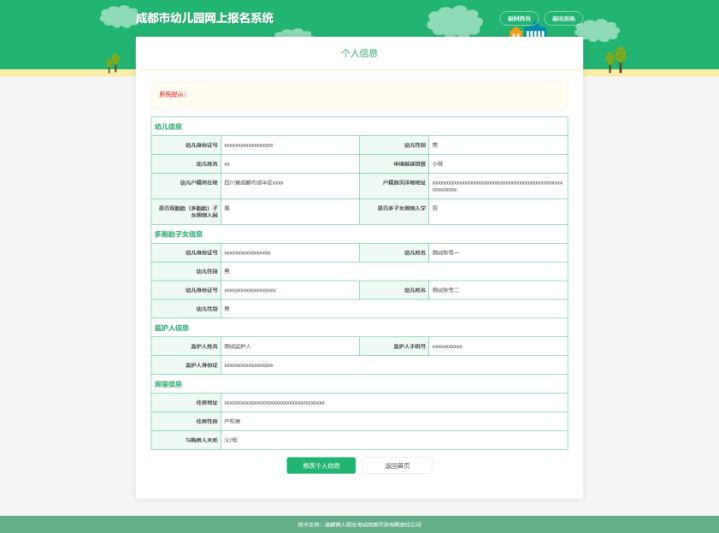Click the 技术支持 footer text
The width and height of the screenshot is (719, 533).
[360, 524]
